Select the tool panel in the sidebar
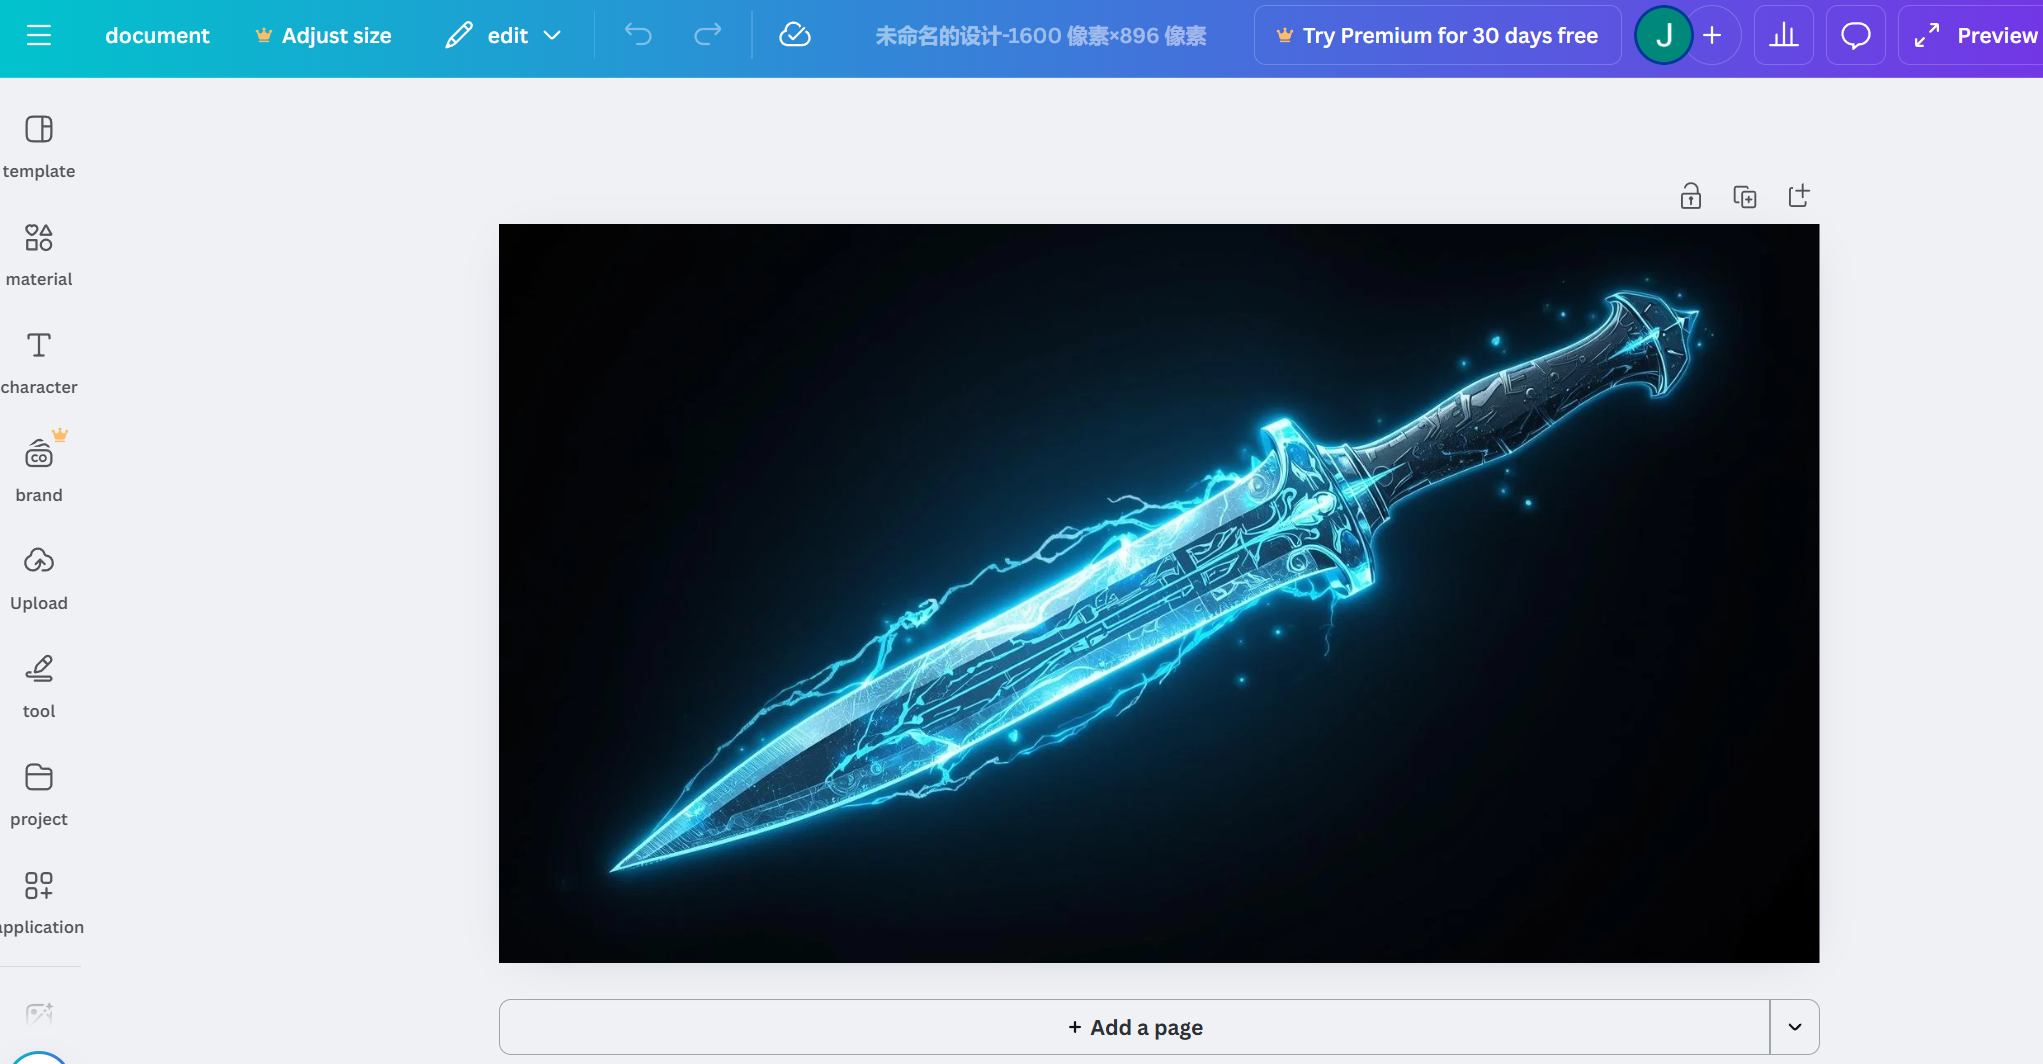 coord(39,685)
